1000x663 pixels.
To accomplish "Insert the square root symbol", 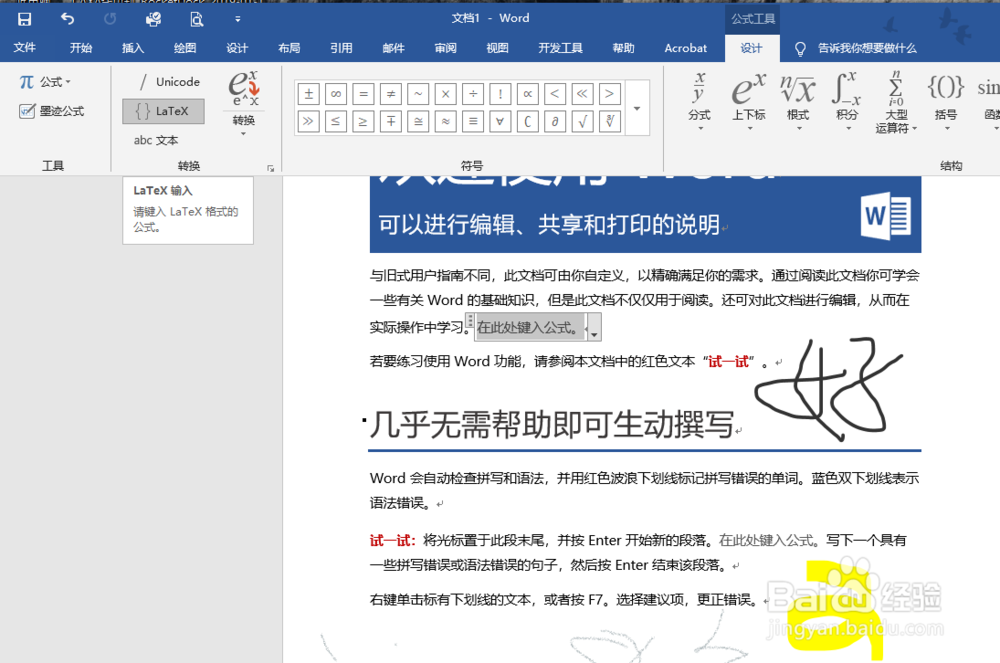I will [x=582, y=121].
